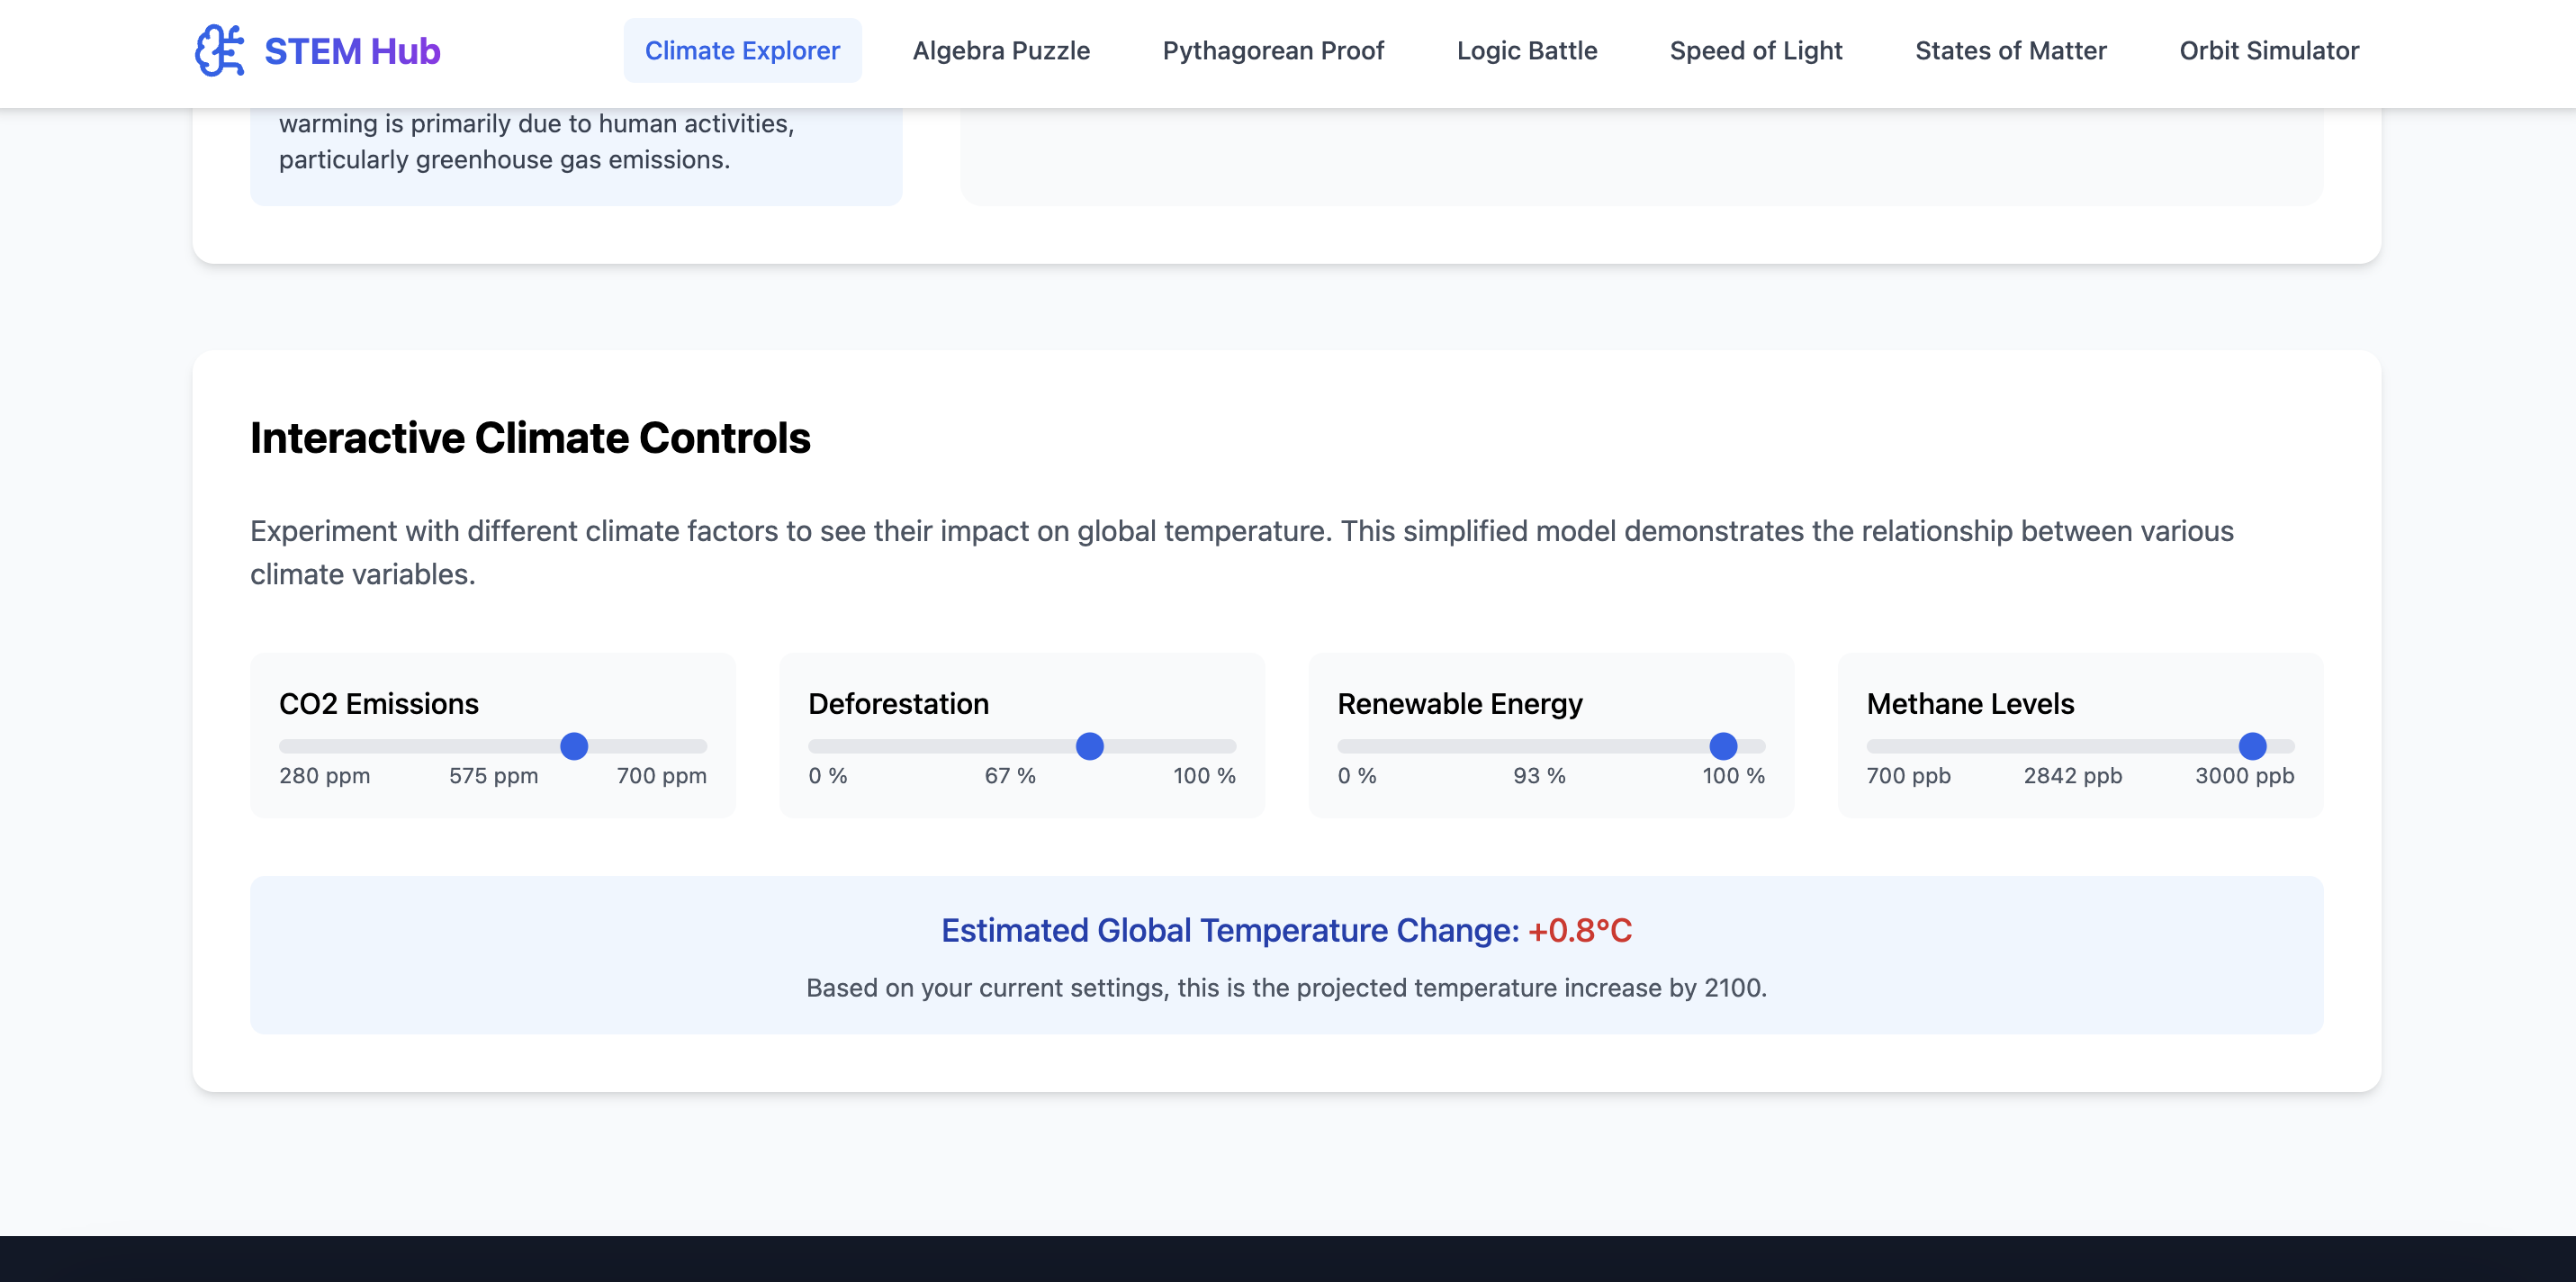Click the Renewable Energy slider knob
This screenshot has width=2576, height=1282.
click(1723, 746)
